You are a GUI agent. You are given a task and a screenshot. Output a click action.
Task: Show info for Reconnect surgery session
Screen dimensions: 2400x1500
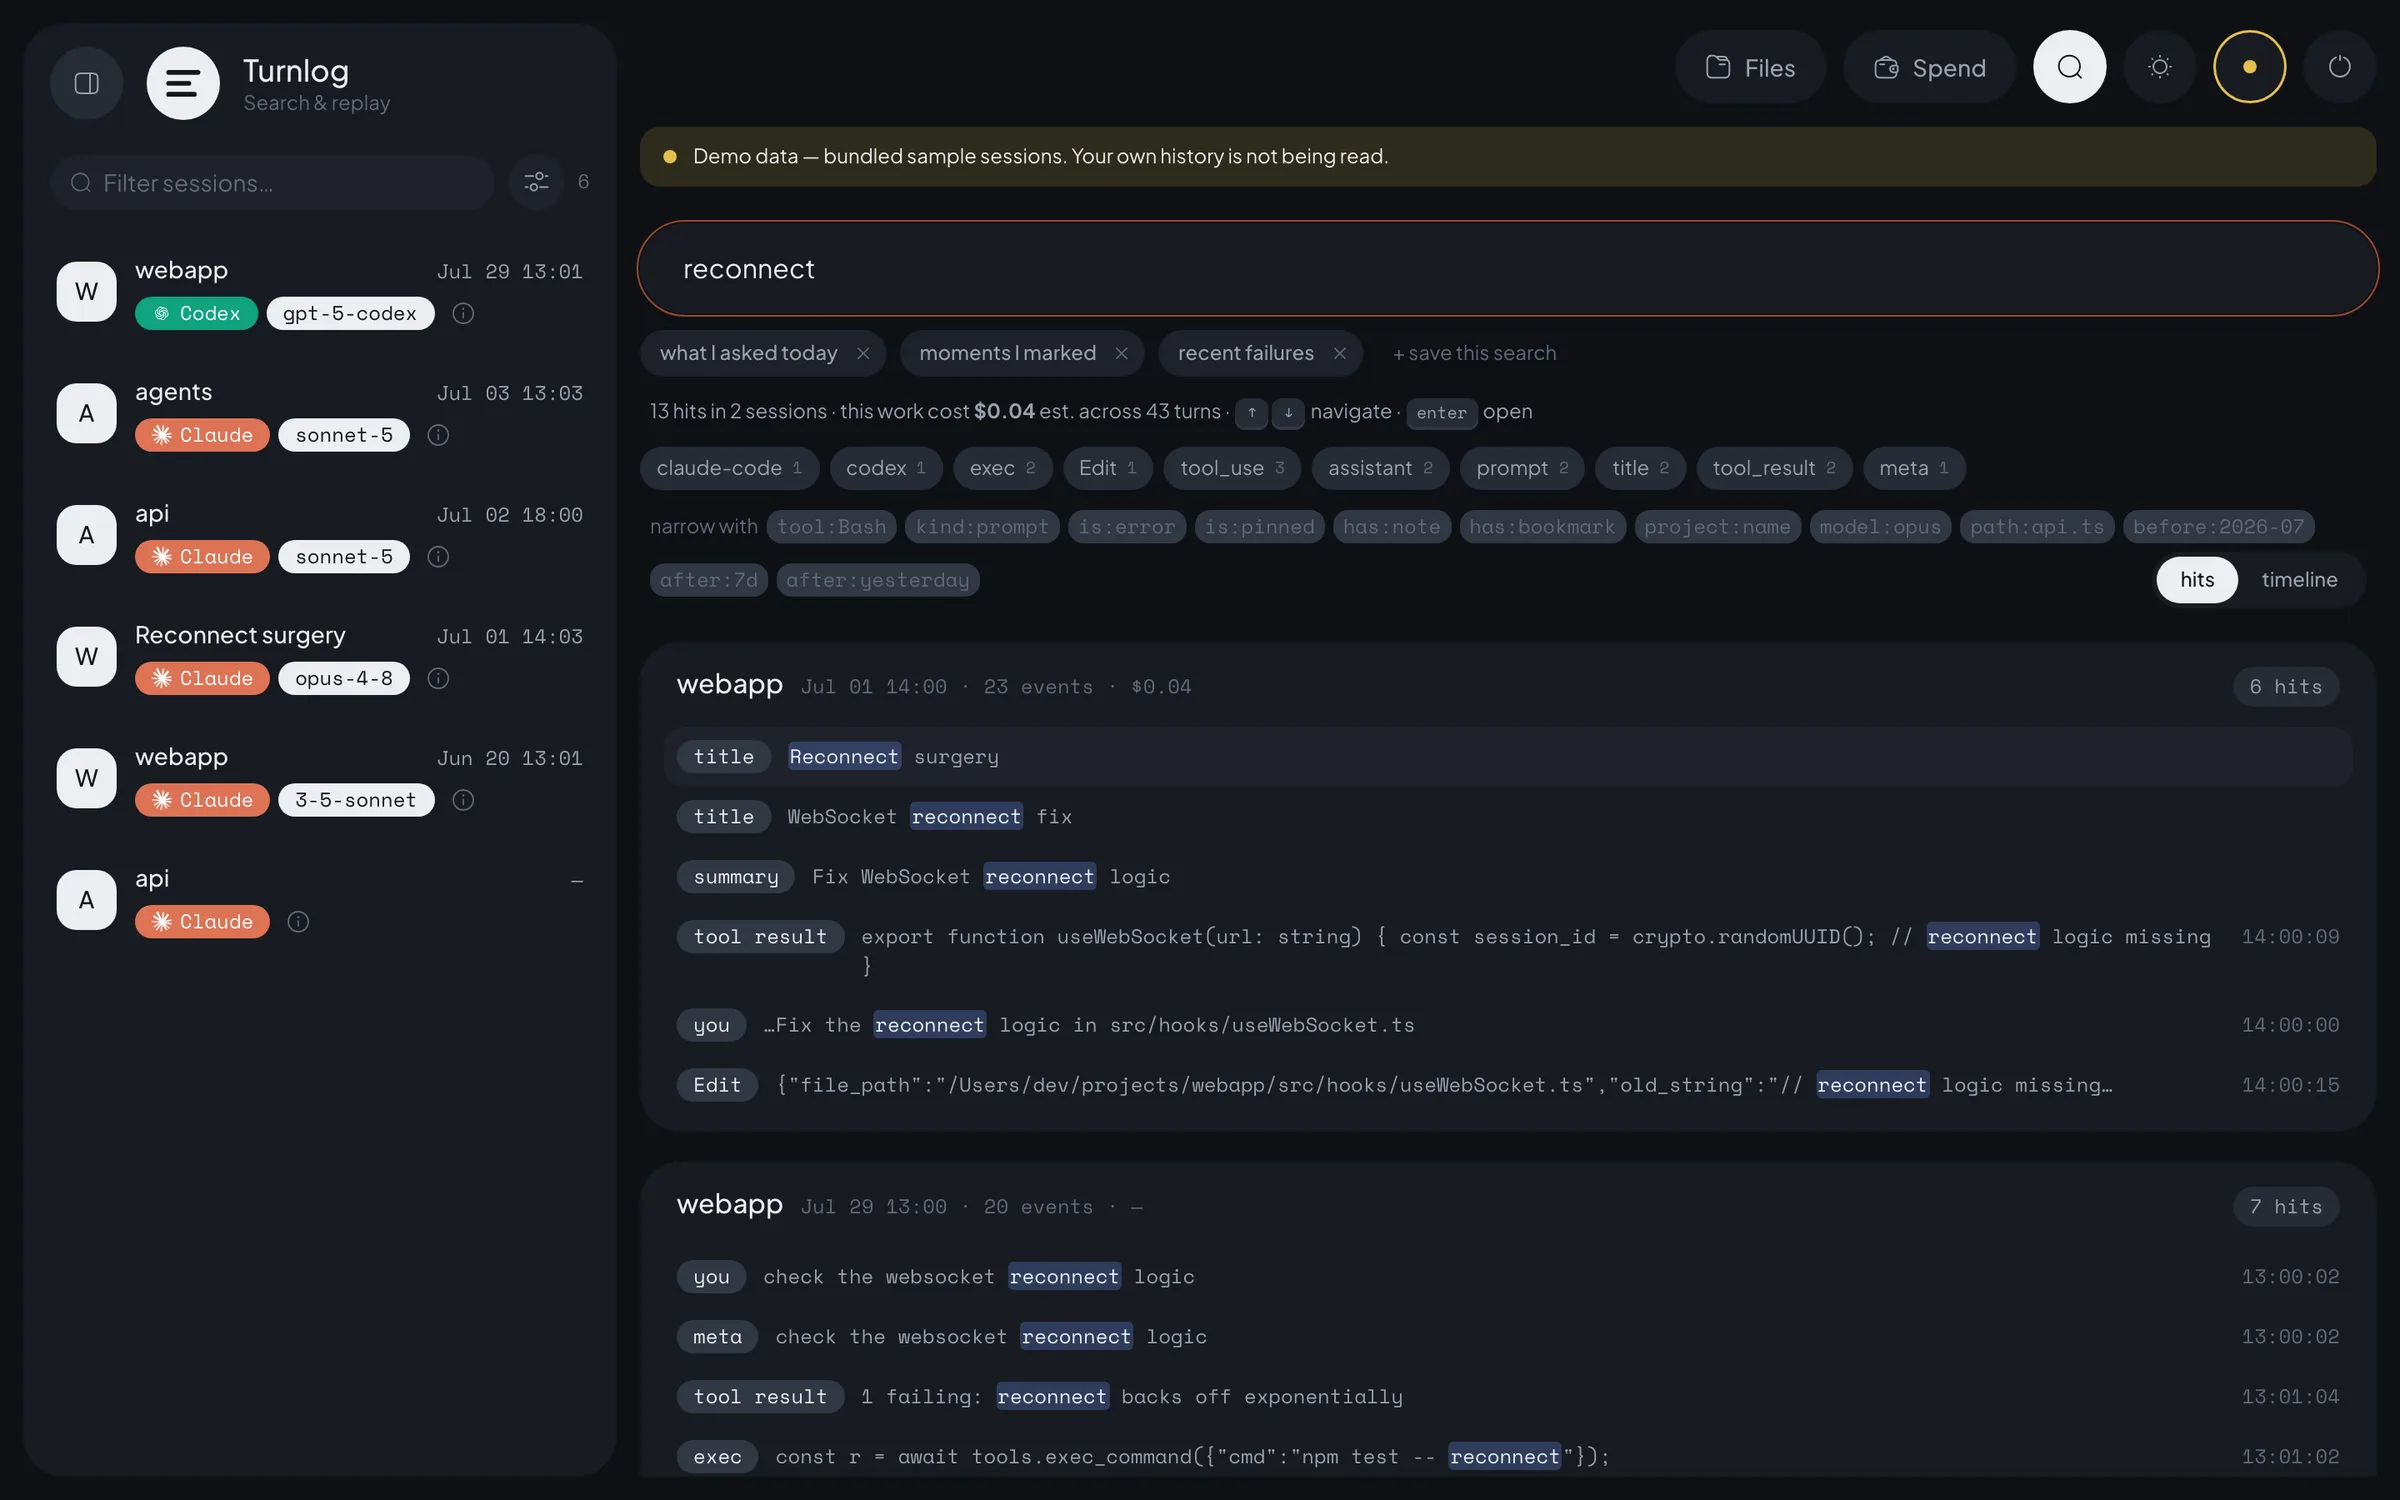[438, 678]
